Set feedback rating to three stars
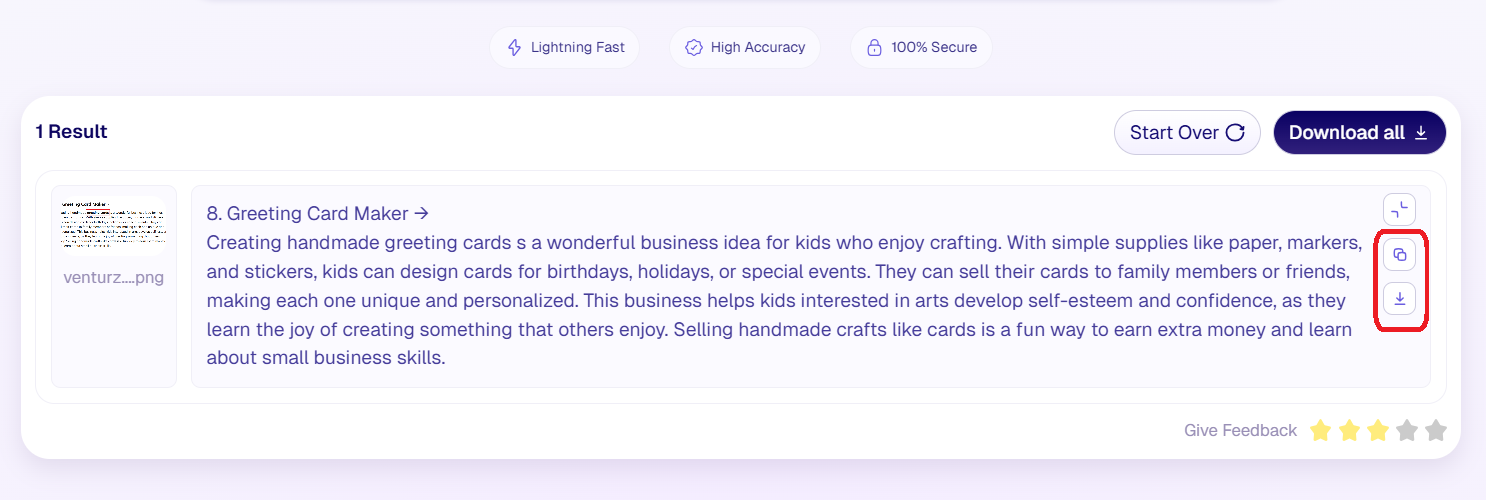Viewport: 1486px width, 500px height. click(1378, 430)
